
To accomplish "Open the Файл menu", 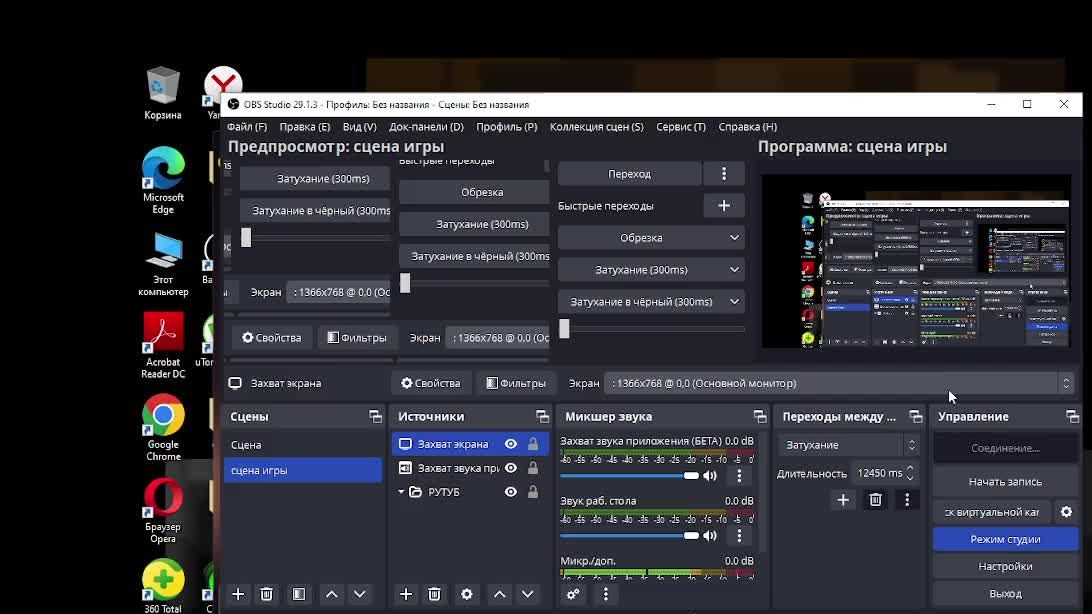I will [247, 127].
